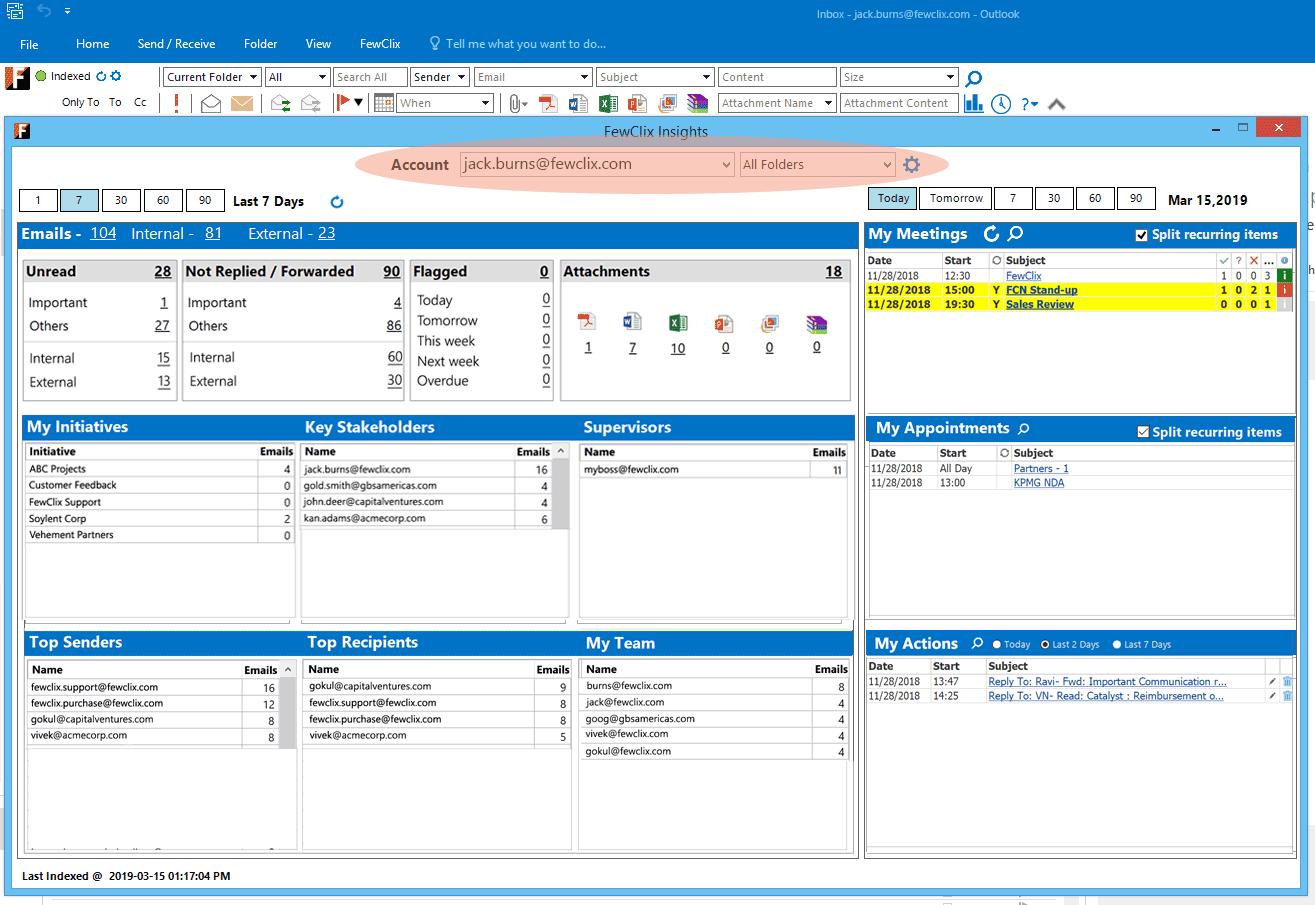The image size is (1315, 905).
Task: Filter replied emails with green arrow envelope icon
Action: coord(281,103)
